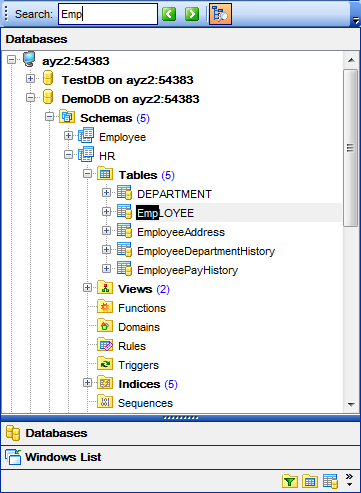Expand the EmployeePayHistory table node

106,269
